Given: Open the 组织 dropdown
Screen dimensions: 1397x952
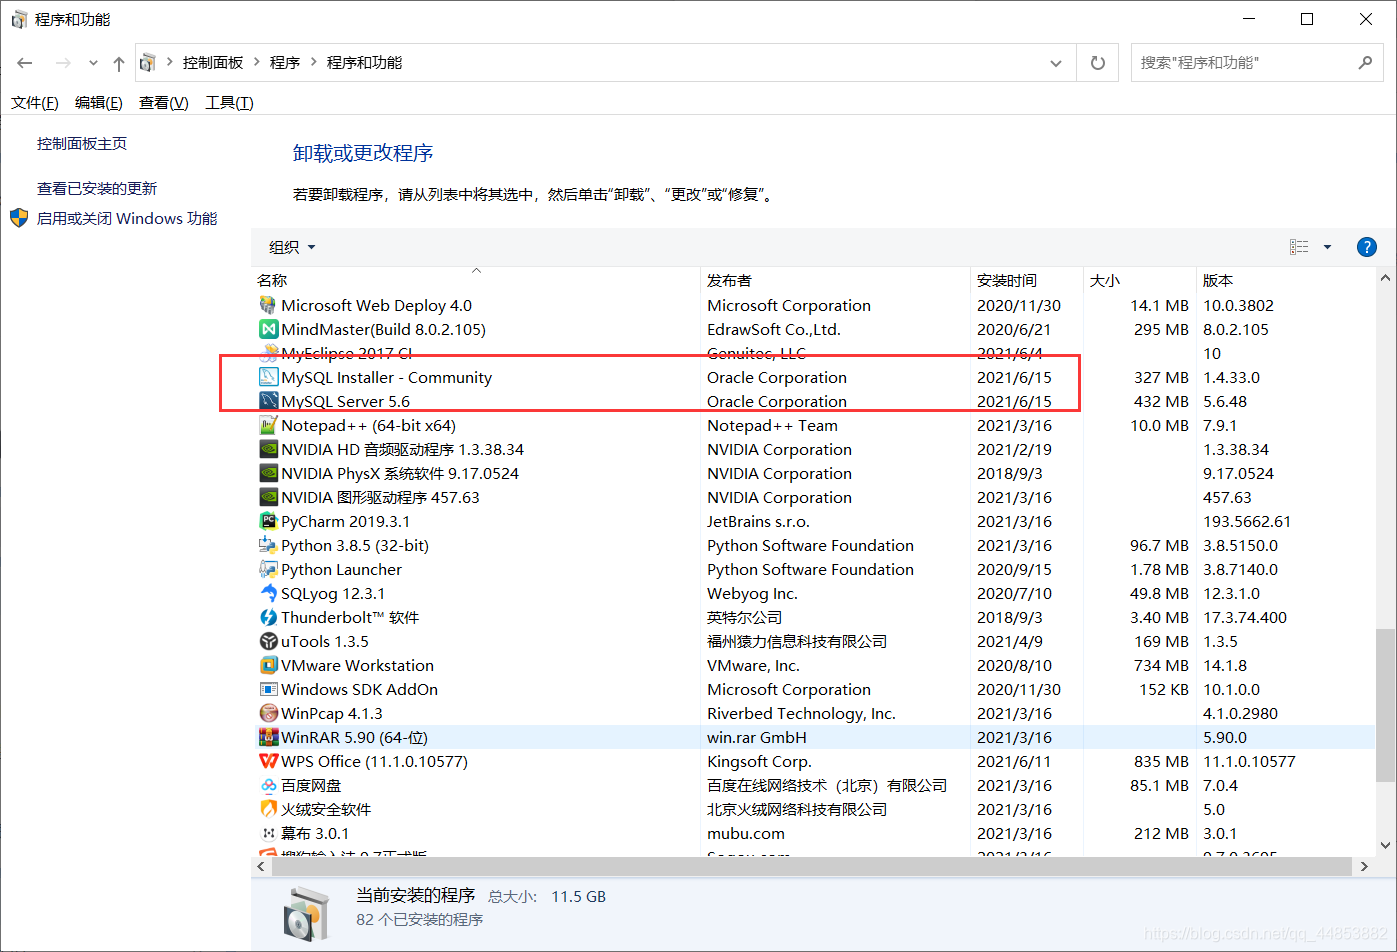Looking at the screenshot, I should pos(292,247).
